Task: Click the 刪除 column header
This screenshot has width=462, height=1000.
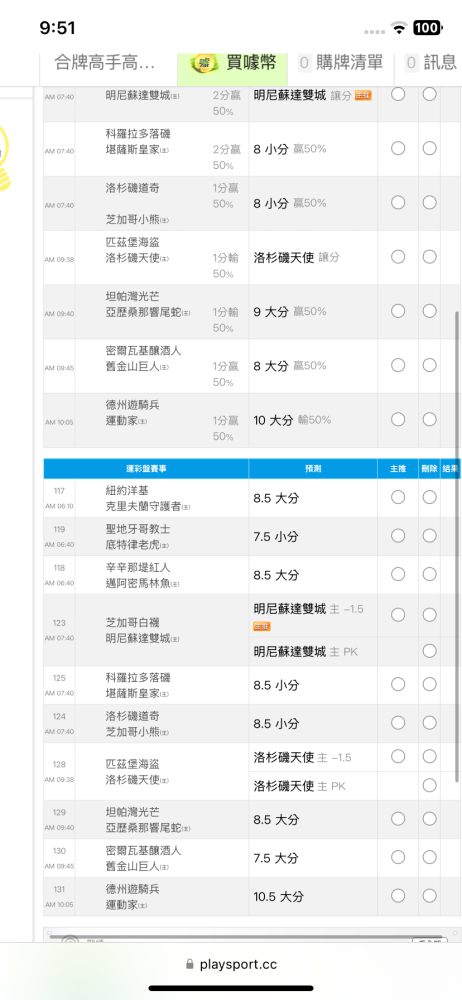Action: 429,468
